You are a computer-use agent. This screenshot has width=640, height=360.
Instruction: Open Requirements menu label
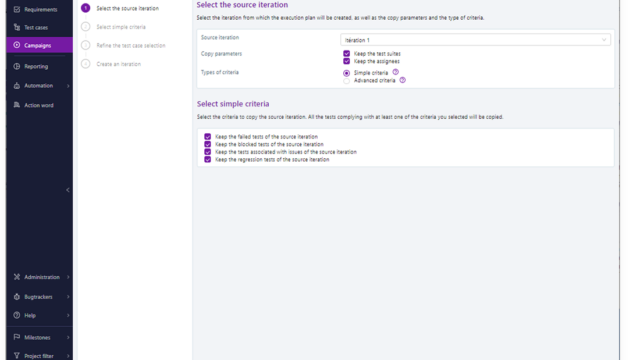click(41, 9)
